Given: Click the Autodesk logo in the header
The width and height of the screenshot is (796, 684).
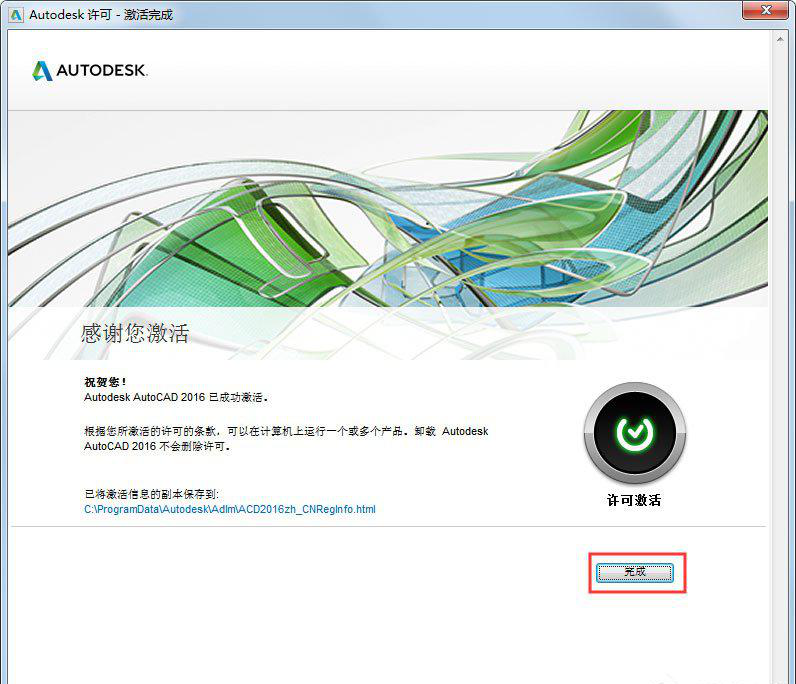Looking at the screenshot, I should tap(41, 71).
